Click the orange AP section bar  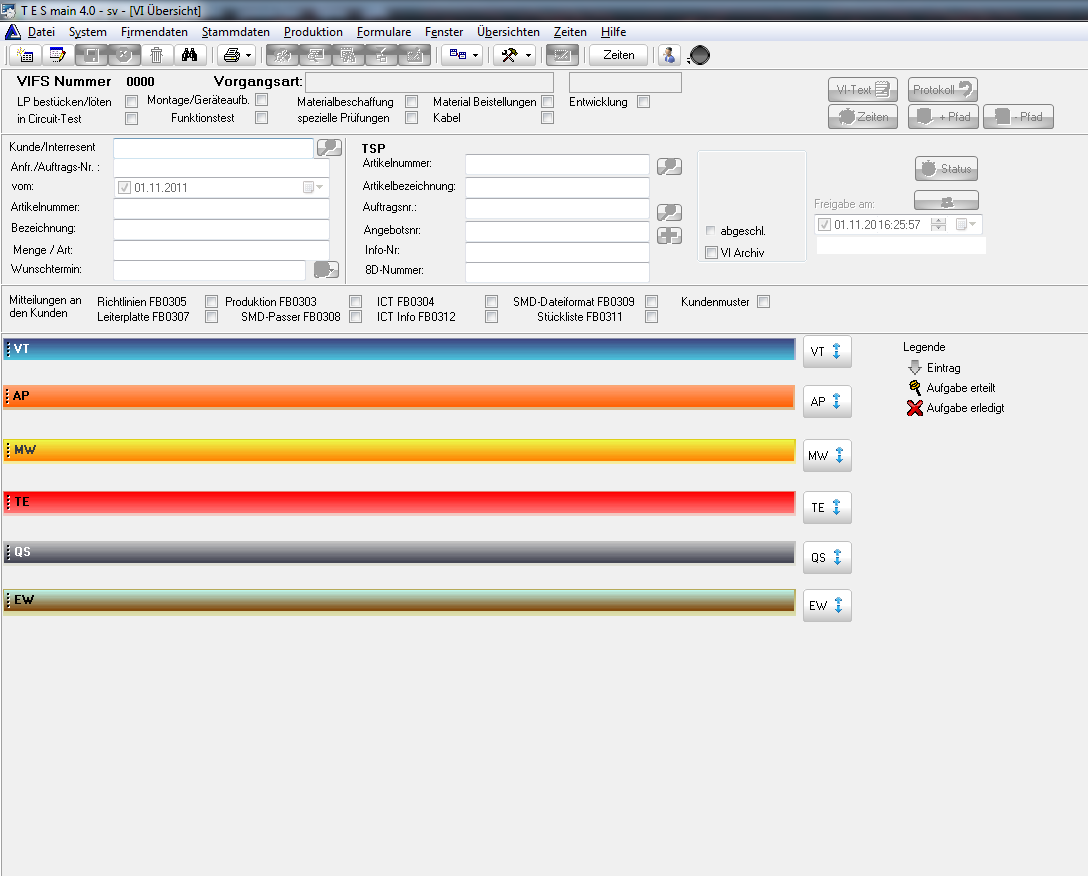[399, 397]
